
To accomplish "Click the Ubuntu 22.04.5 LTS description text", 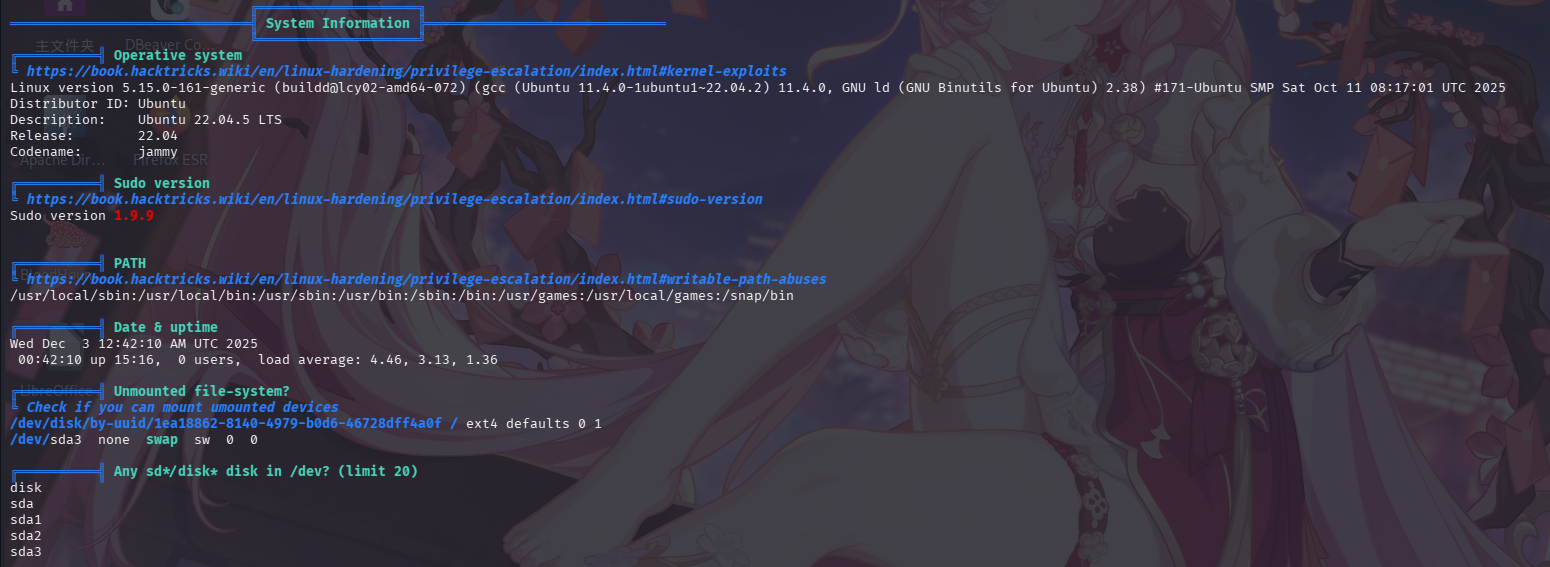I will (x=210, y=120).
